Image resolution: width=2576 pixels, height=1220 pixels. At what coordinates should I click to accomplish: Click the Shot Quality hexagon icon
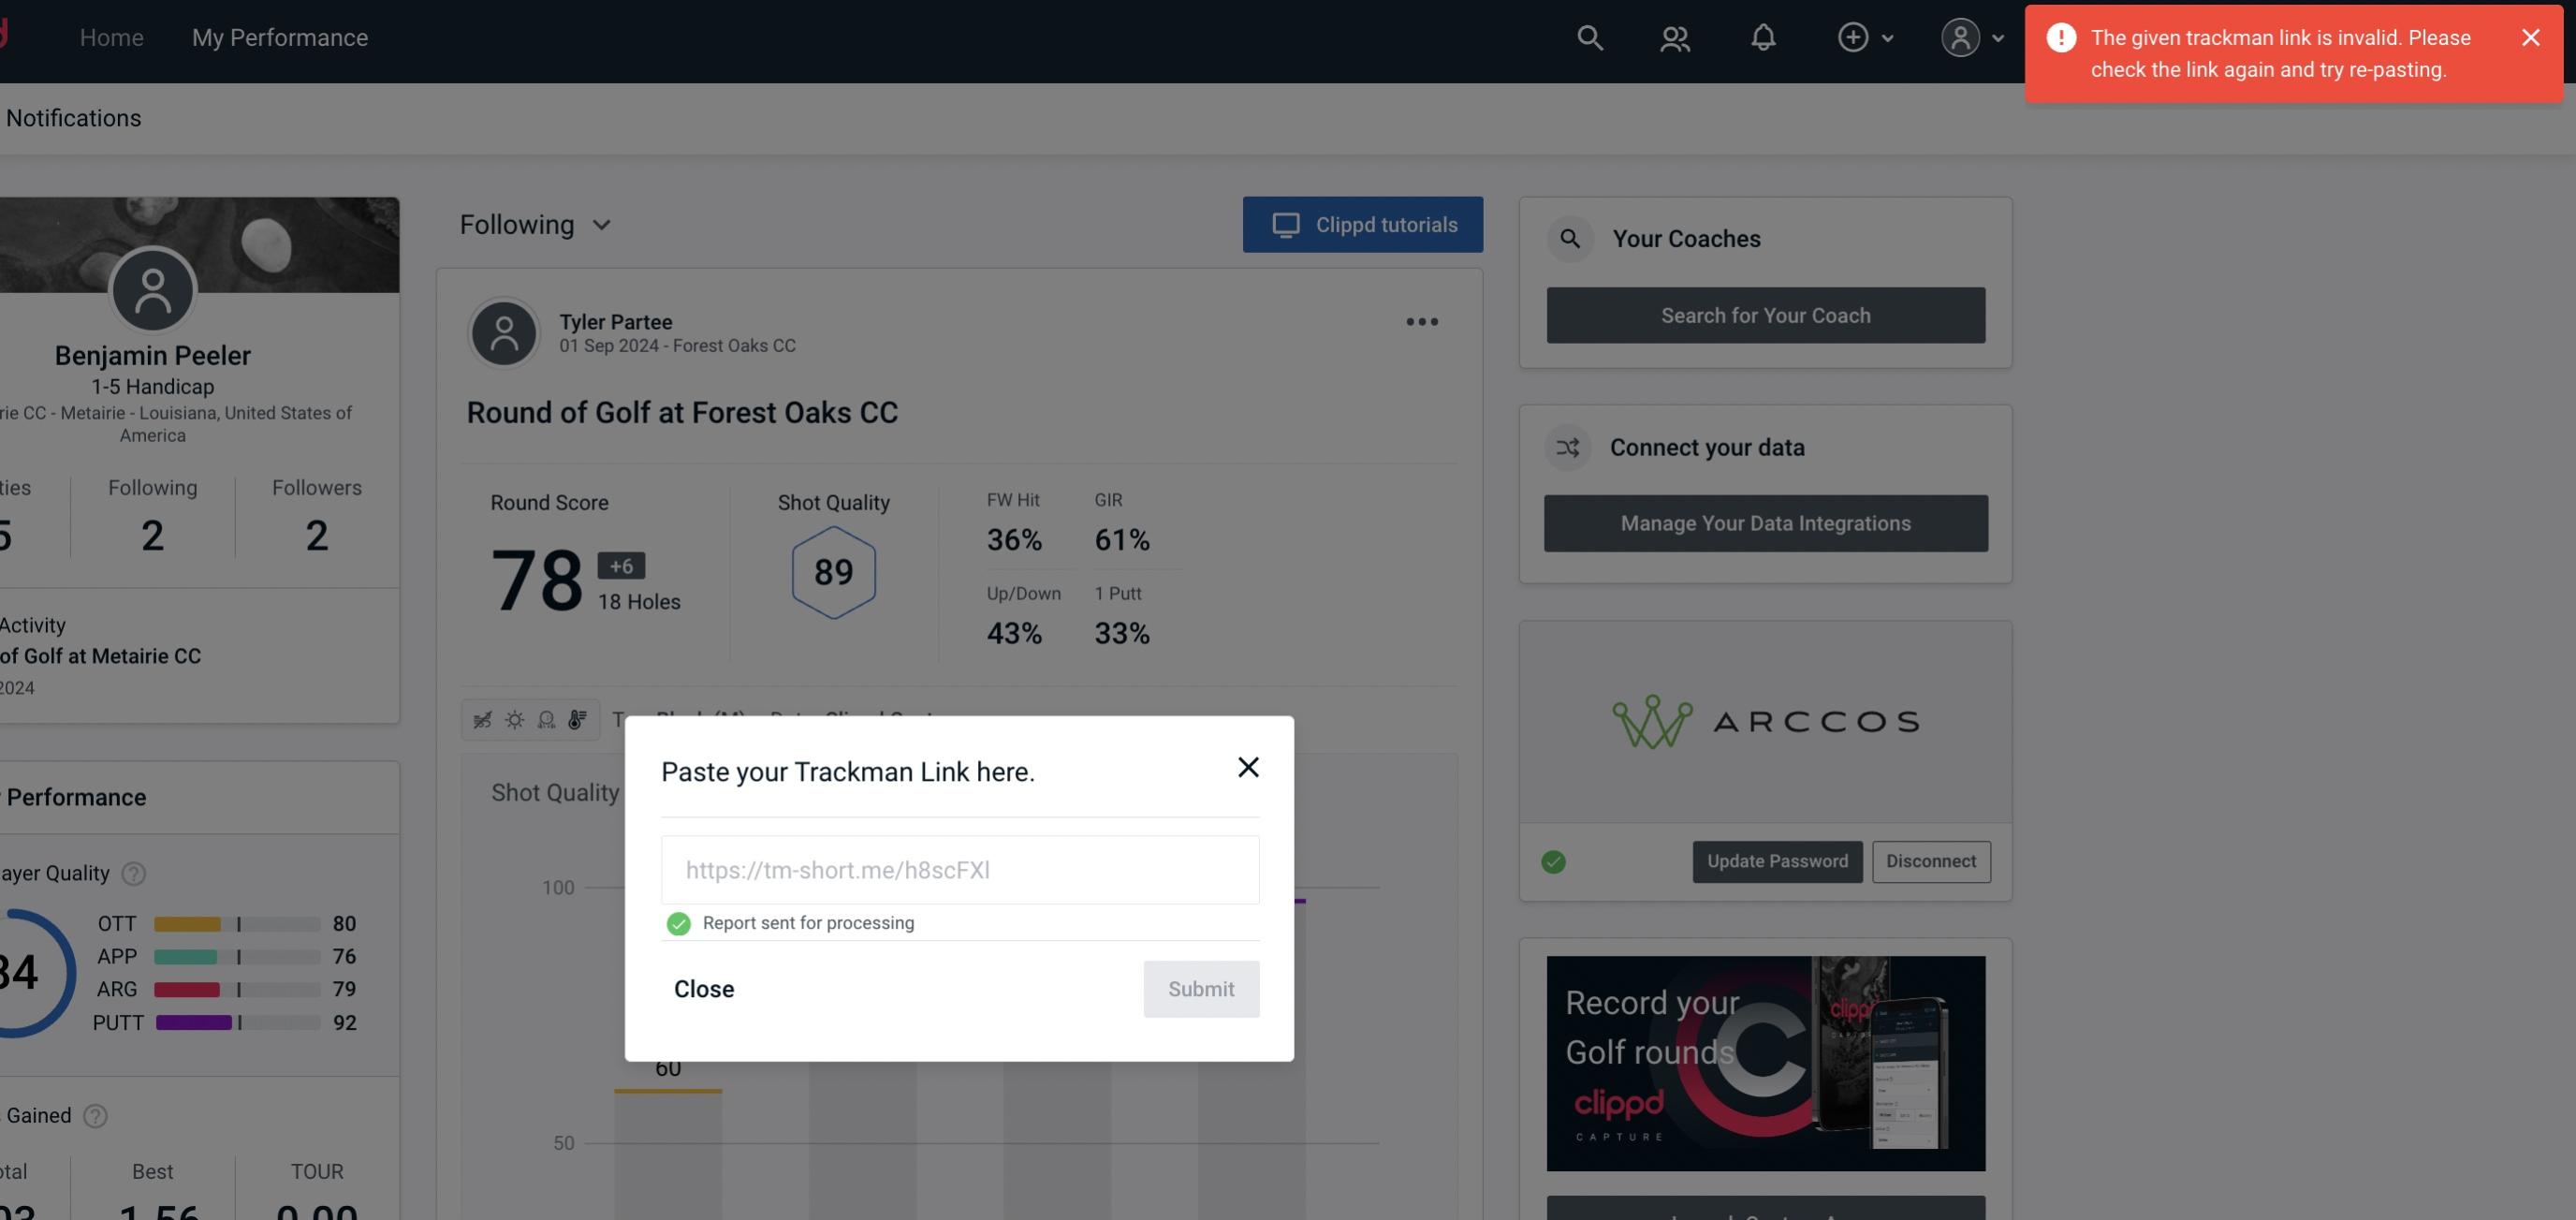point(831,572)
